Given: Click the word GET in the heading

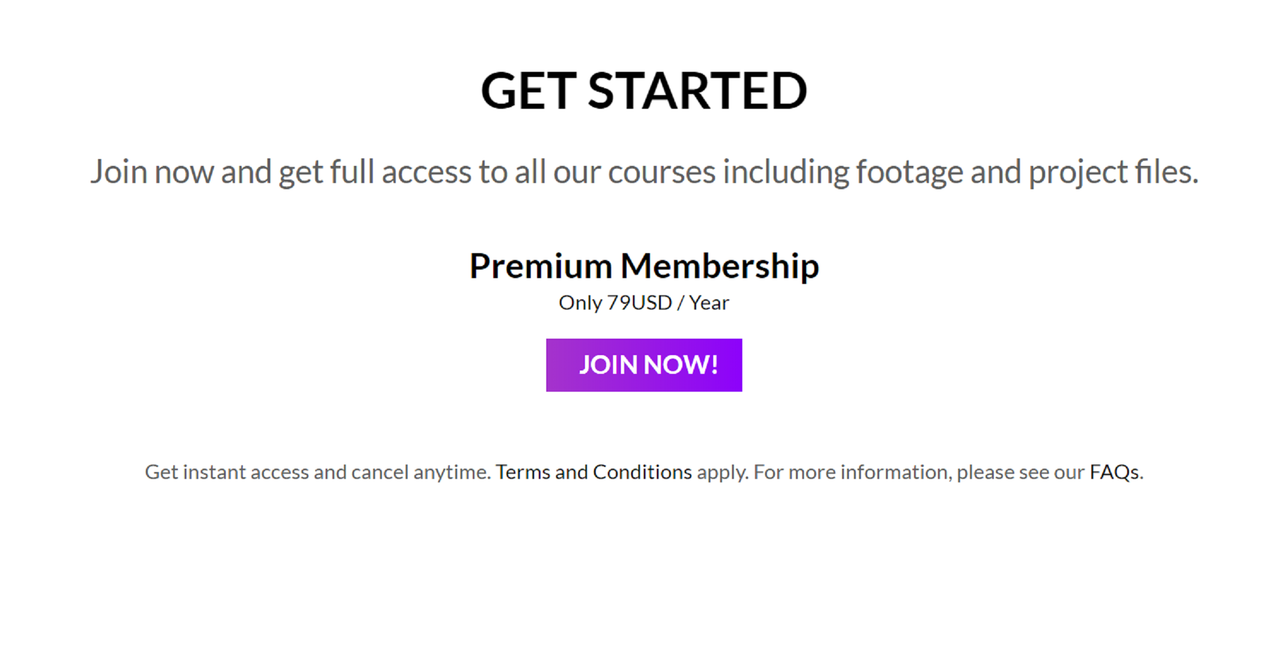Looking at the screenshot, I should [x=527, y=90].
